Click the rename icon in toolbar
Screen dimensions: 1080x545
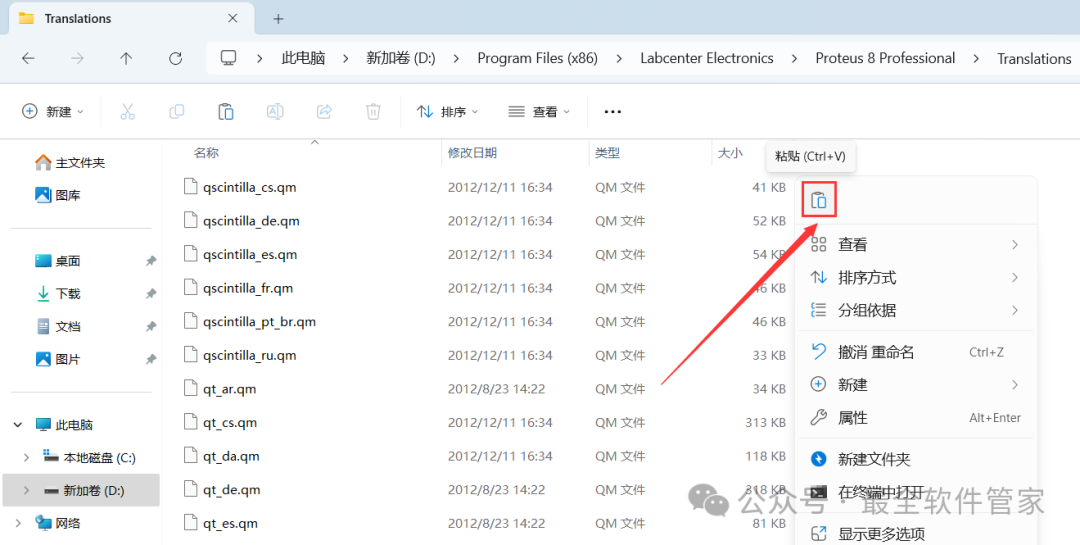tap(275, 112)
